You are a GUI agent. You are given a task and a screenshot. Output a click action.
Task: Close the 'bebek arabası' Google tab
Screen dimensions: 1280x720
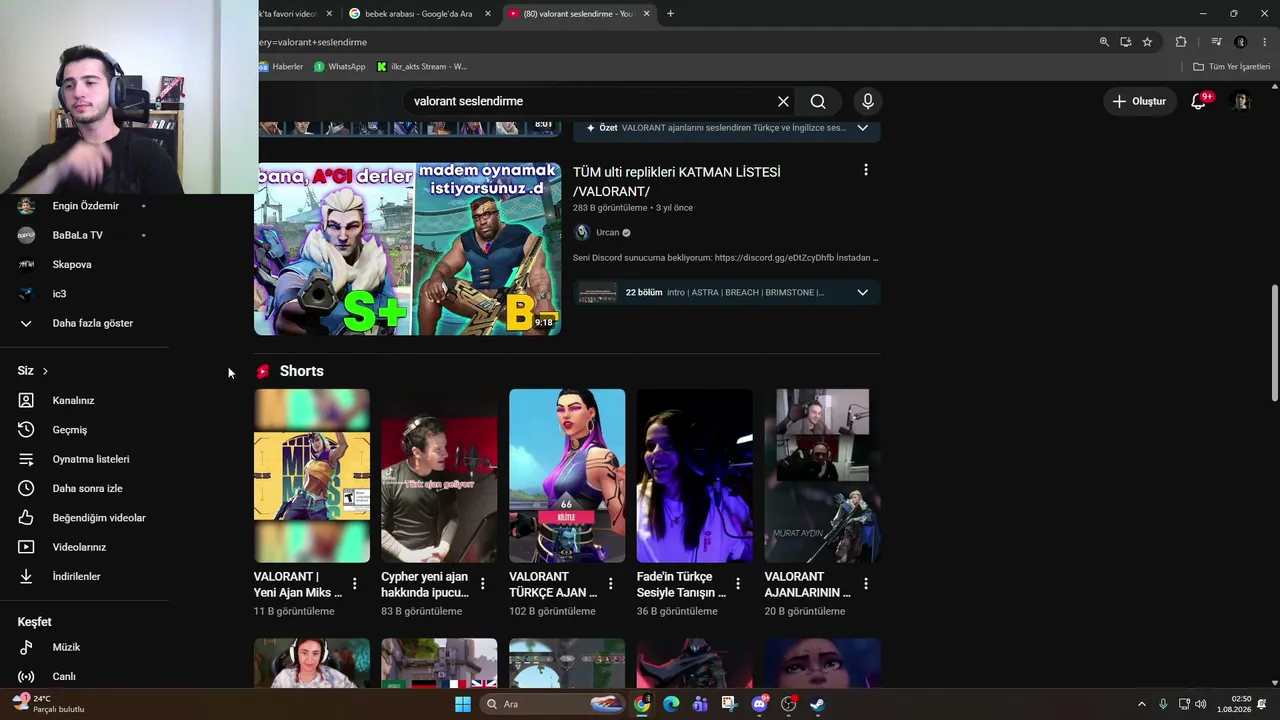(x=488, y=14)
